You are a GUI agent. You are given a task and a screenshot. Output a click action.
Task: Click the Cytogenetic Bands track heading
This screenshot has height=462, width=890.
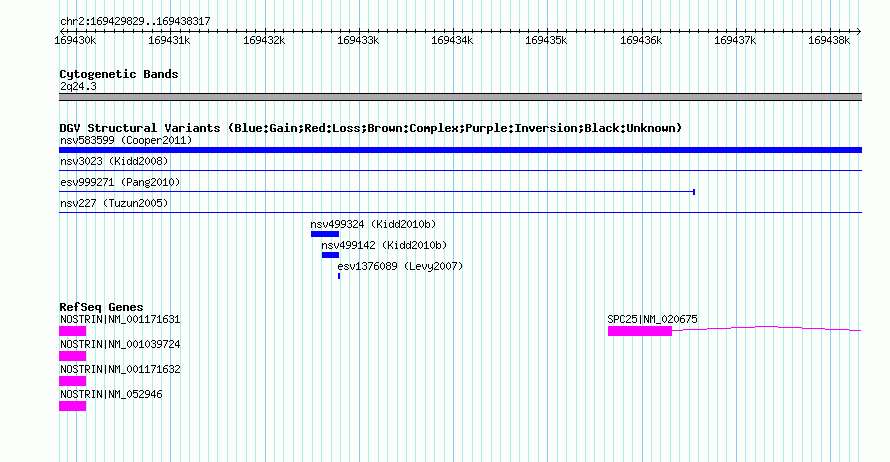(x=119, y=74)
